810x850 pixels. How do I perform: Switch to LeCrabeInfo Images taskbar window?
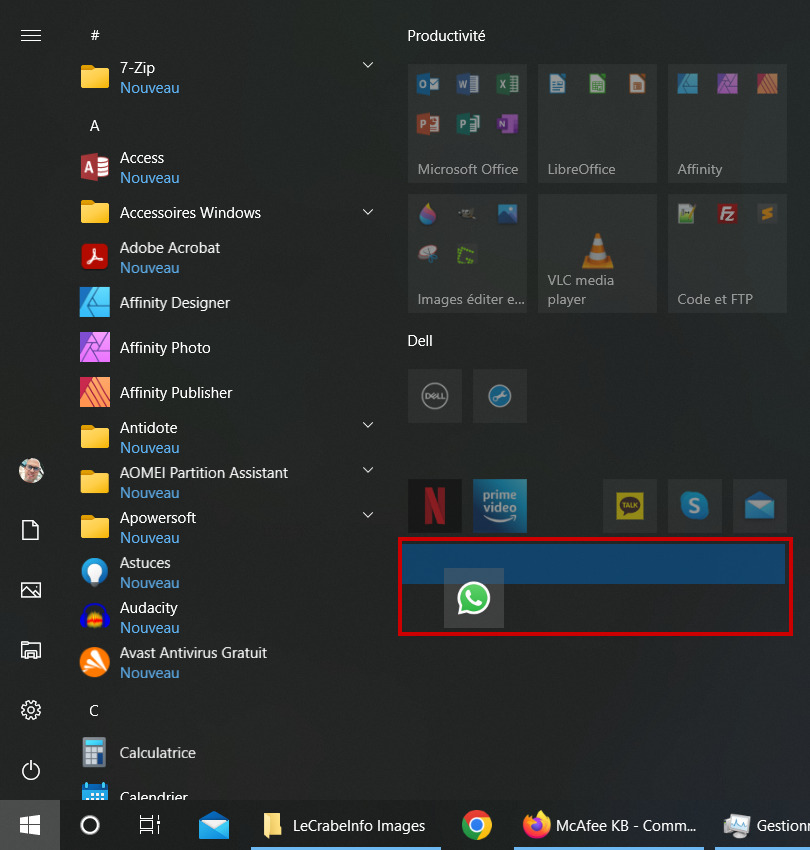coord(346,825)
